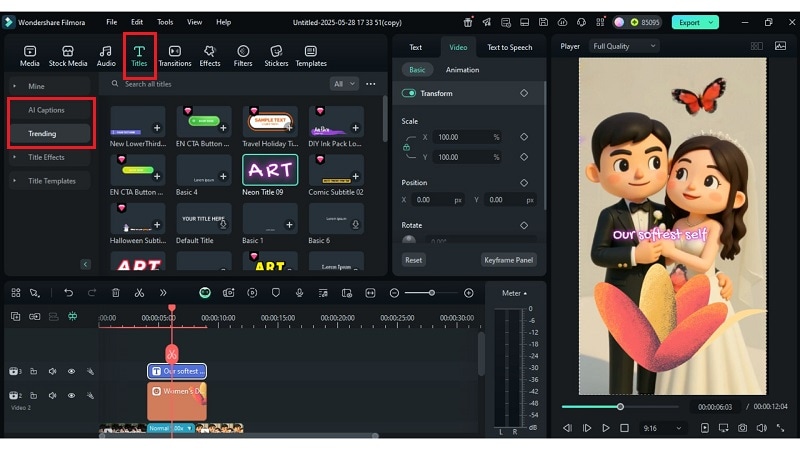Open the Full Quality dropdown
Image resolution: width=800 pixels, height=450 pixels.
click(x=624, y=46)
